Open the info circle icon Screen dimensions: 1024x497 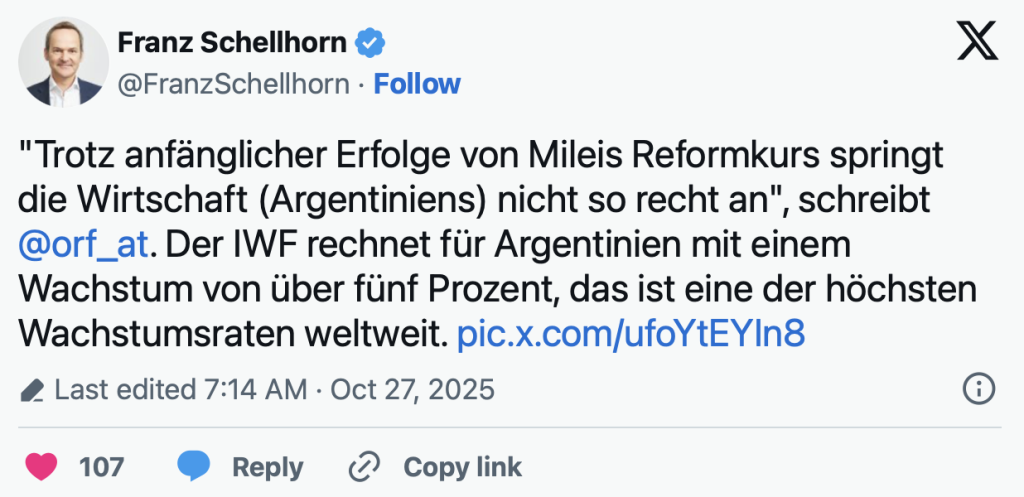[x=977, y=388]
